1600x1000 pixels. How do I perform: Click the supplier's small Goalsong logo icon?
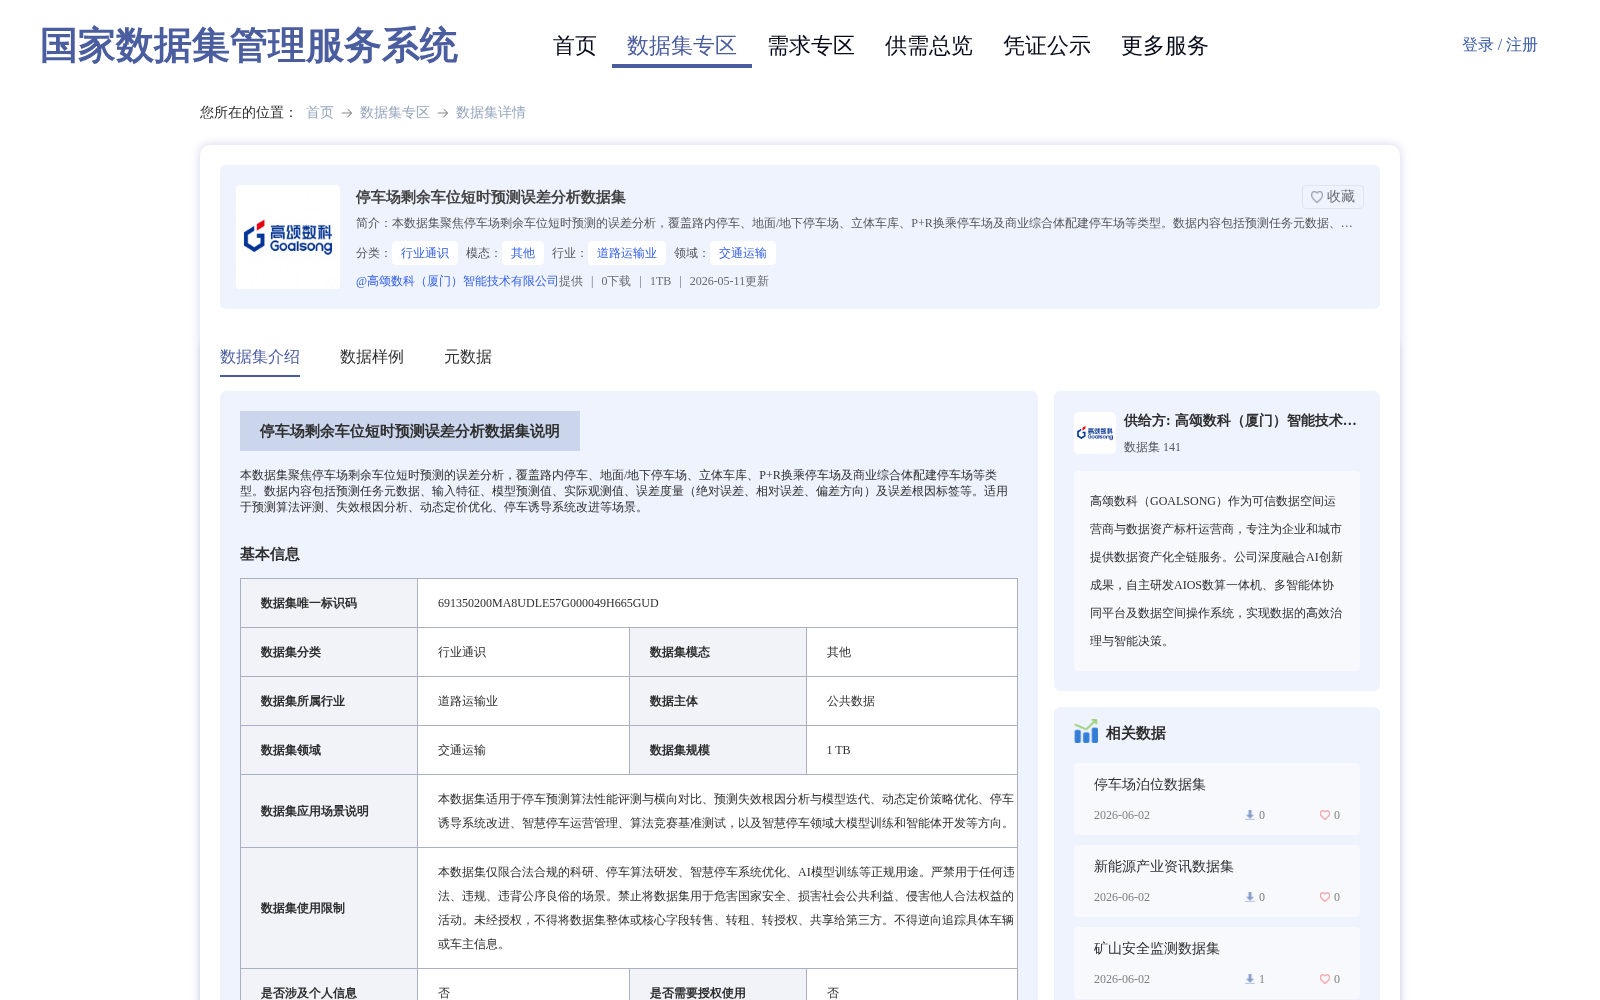tap(1095, 433)
